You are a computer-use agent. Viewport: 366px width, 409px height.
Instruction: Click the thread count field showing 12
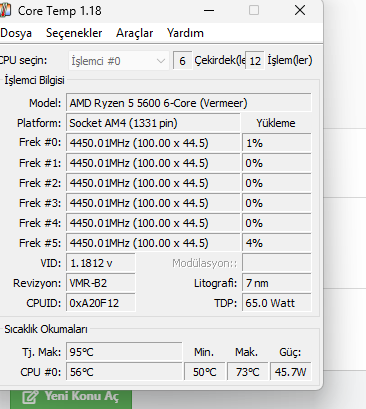pos(255,61)
